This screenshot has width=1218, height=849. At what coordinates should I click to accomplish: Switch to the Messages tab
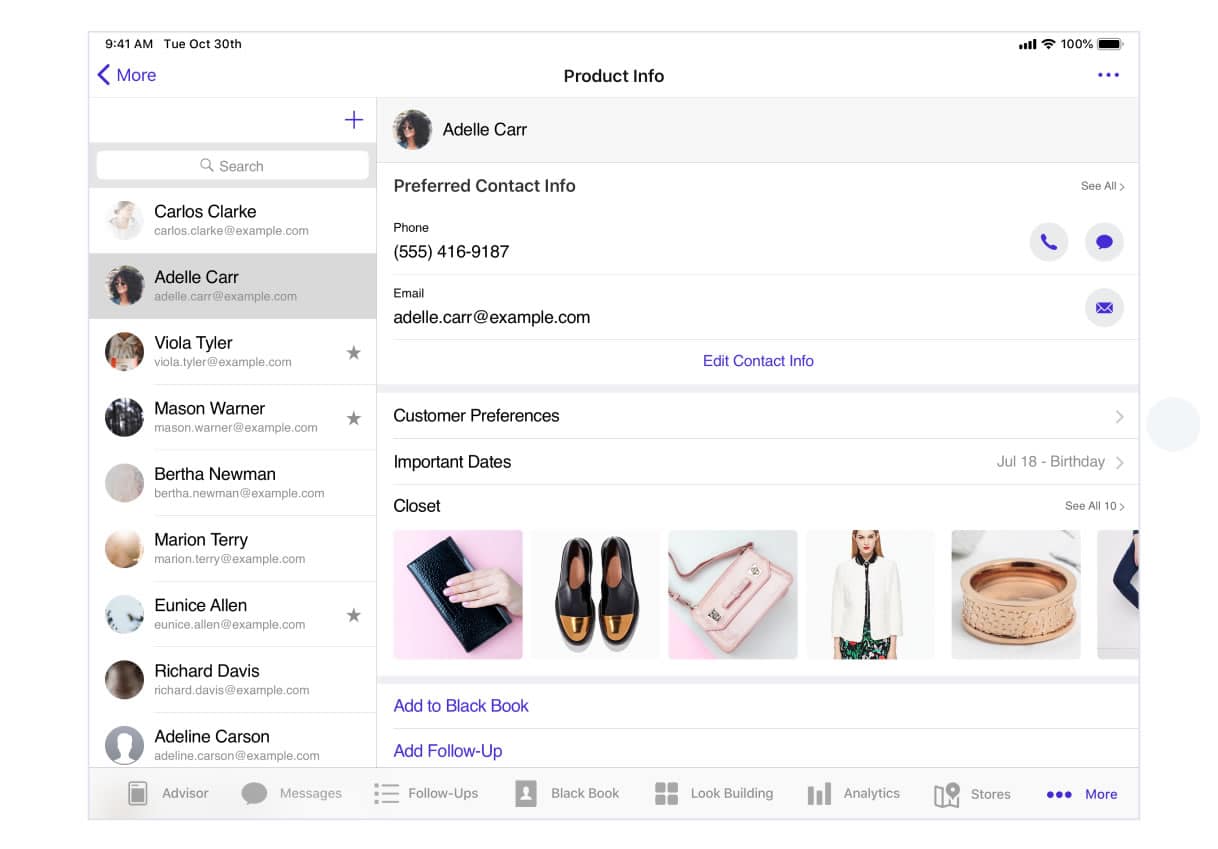(291, 794)
